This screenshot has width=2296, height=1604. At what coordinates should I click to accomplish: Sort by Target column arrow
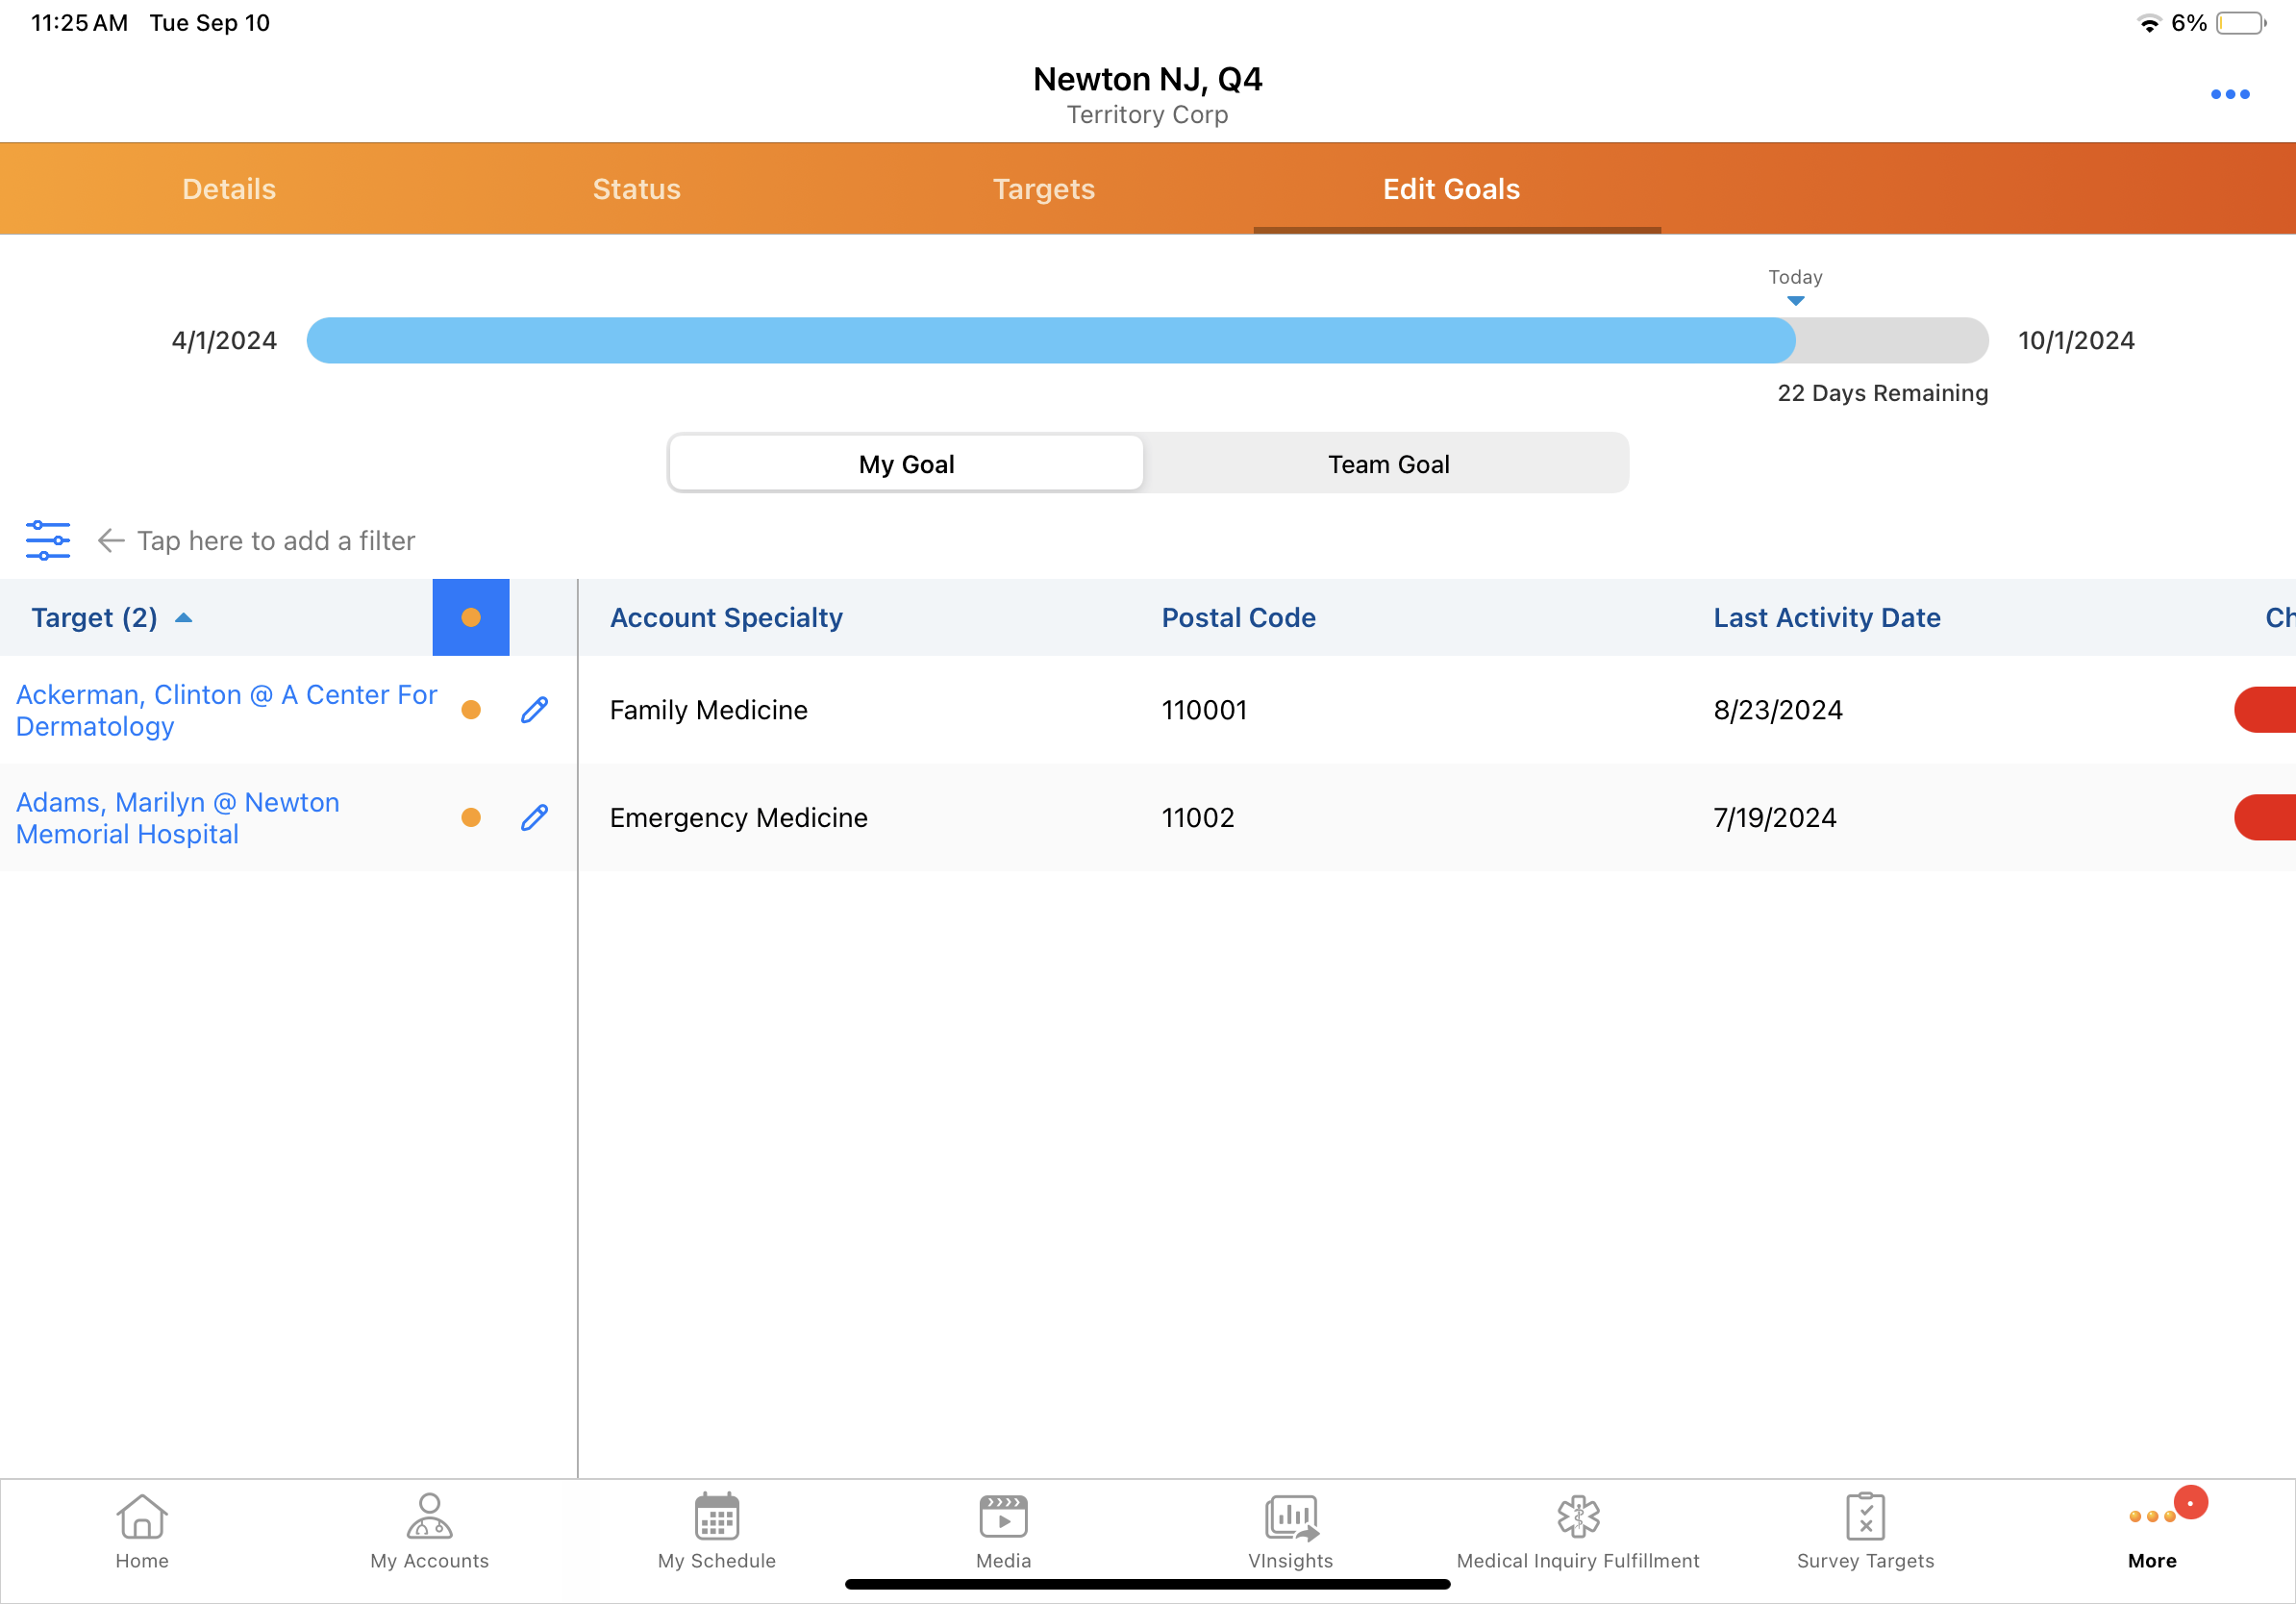[x=183, y=618]
